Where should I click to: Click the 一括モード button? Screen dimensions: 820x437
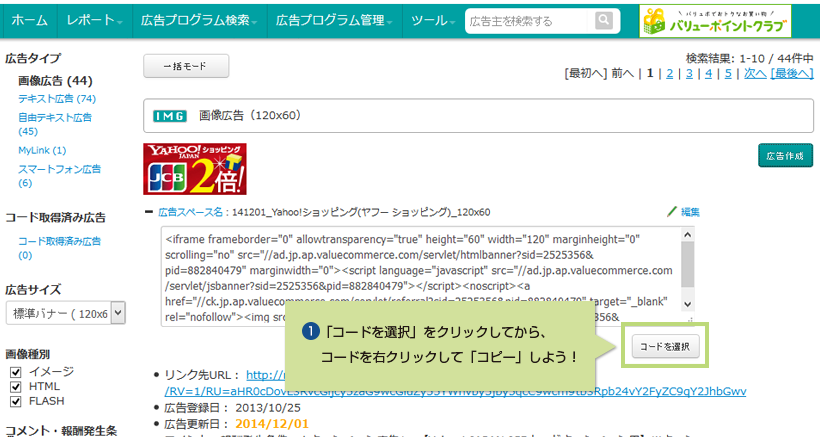click(x=186, y=66)
